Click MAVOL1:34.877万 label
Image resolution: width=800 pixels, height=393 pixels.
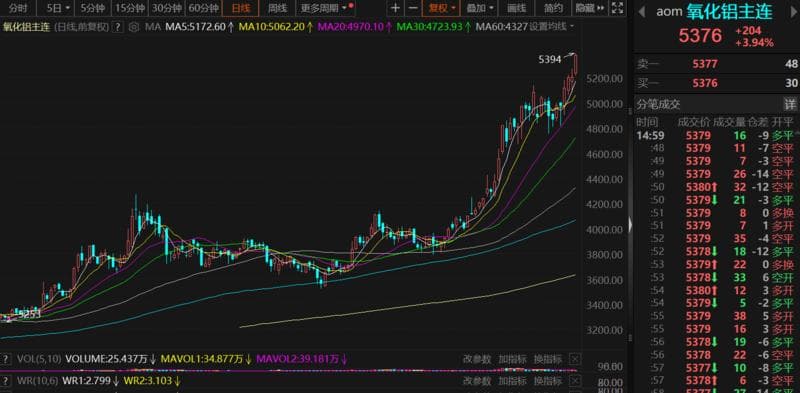202,359
